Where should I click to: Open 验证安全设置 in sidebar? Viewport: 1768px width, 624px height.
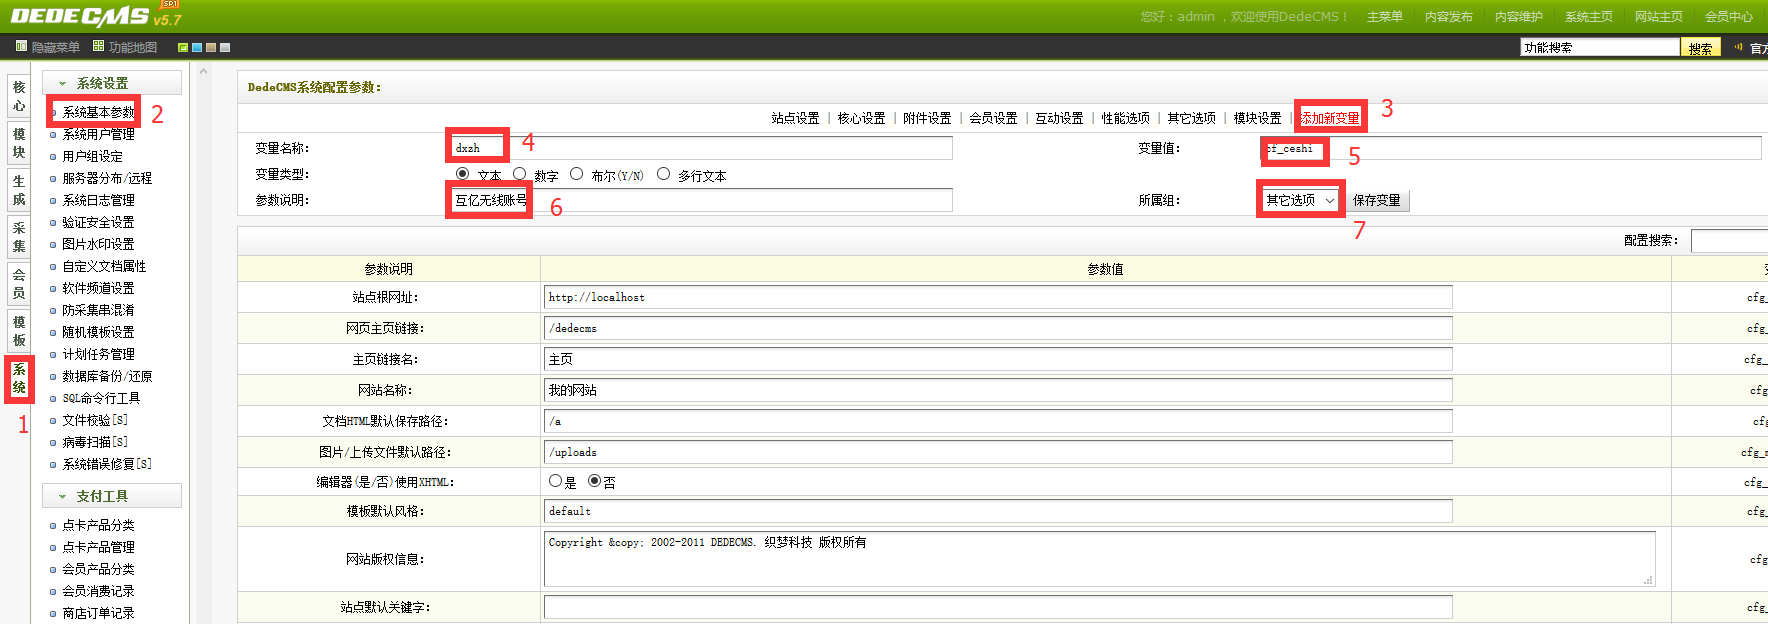tap(98, 222)
